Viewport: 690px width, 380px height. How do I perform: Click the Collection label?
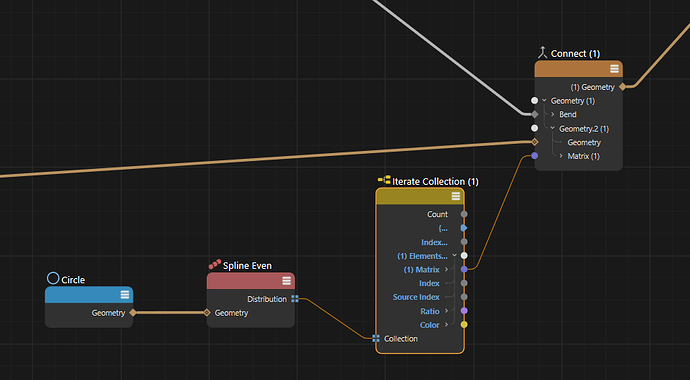pyautogui.click(x=401, y=339)
